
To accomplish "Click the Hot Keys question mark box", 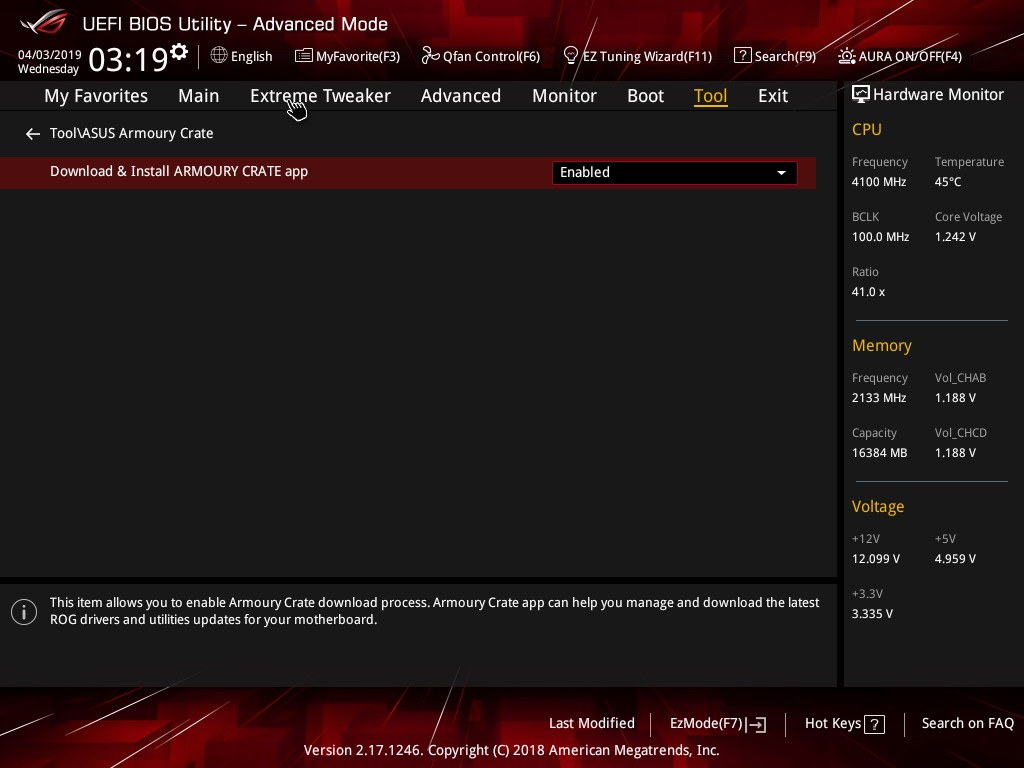I will [x=874, y=724].
